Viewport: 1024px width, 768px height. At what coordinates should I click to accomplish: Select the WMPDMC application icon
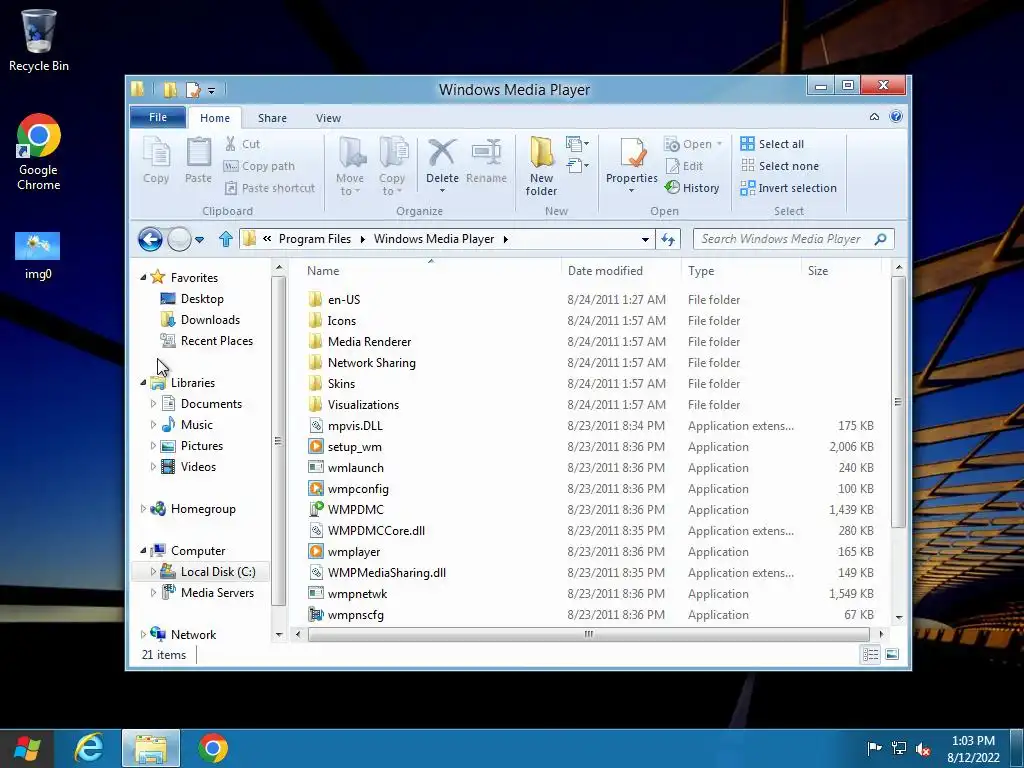coord(316,509)
